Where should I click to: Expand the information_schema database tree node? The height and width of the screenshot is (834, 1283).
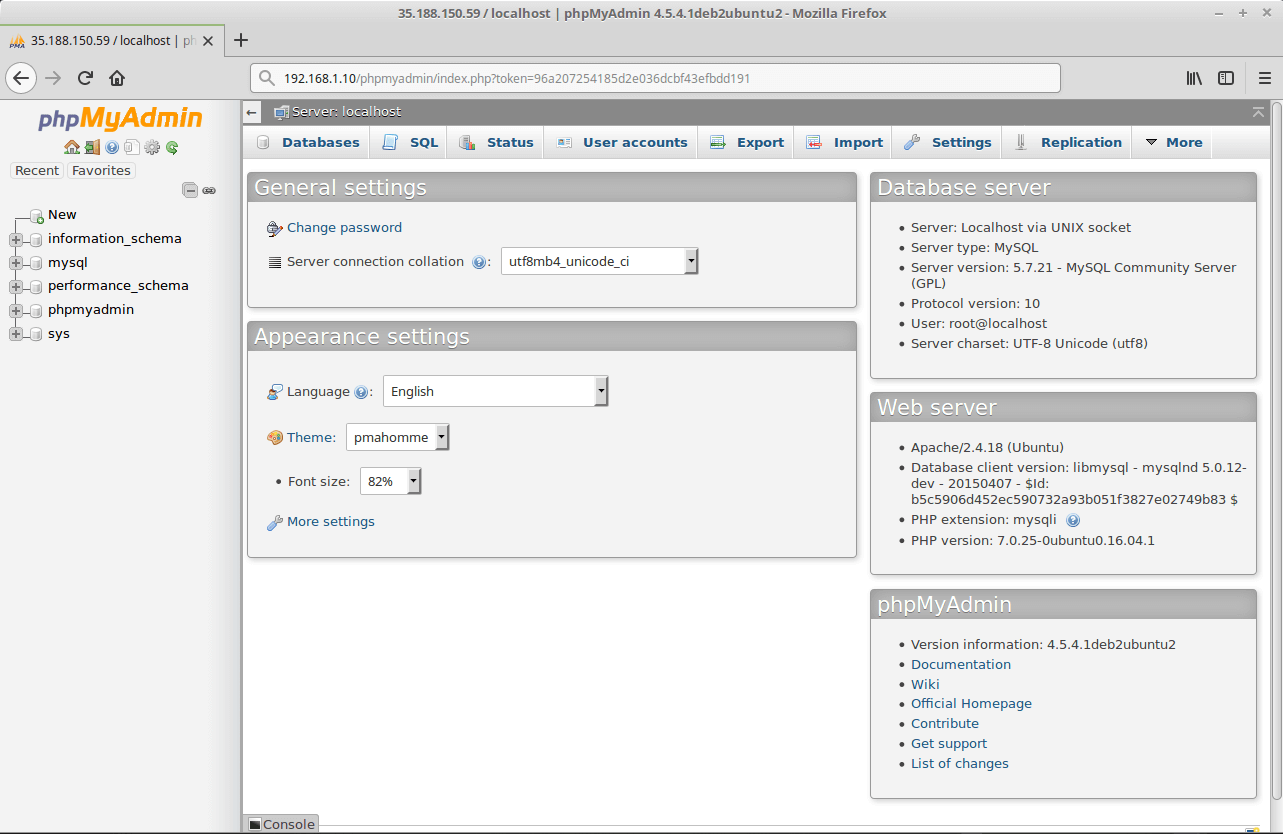click(15, 239)
